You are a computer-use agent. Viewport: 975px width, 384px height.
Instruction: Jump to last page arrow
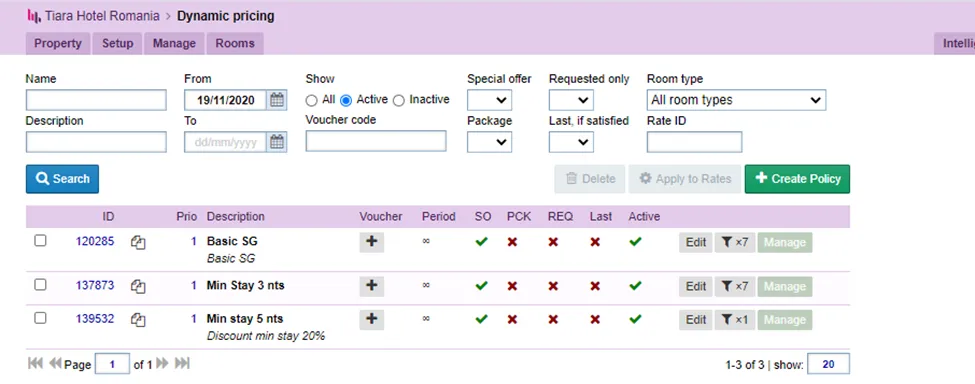182,363
